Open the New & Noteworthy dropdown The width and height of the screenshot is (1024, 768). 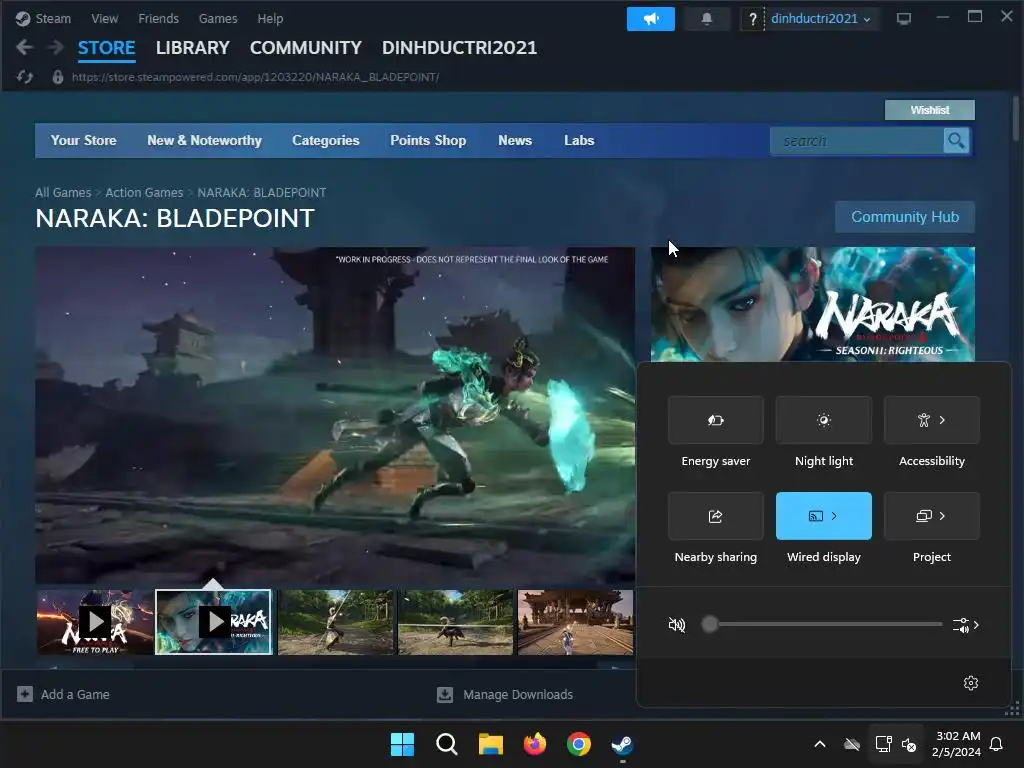click(204, 140)
